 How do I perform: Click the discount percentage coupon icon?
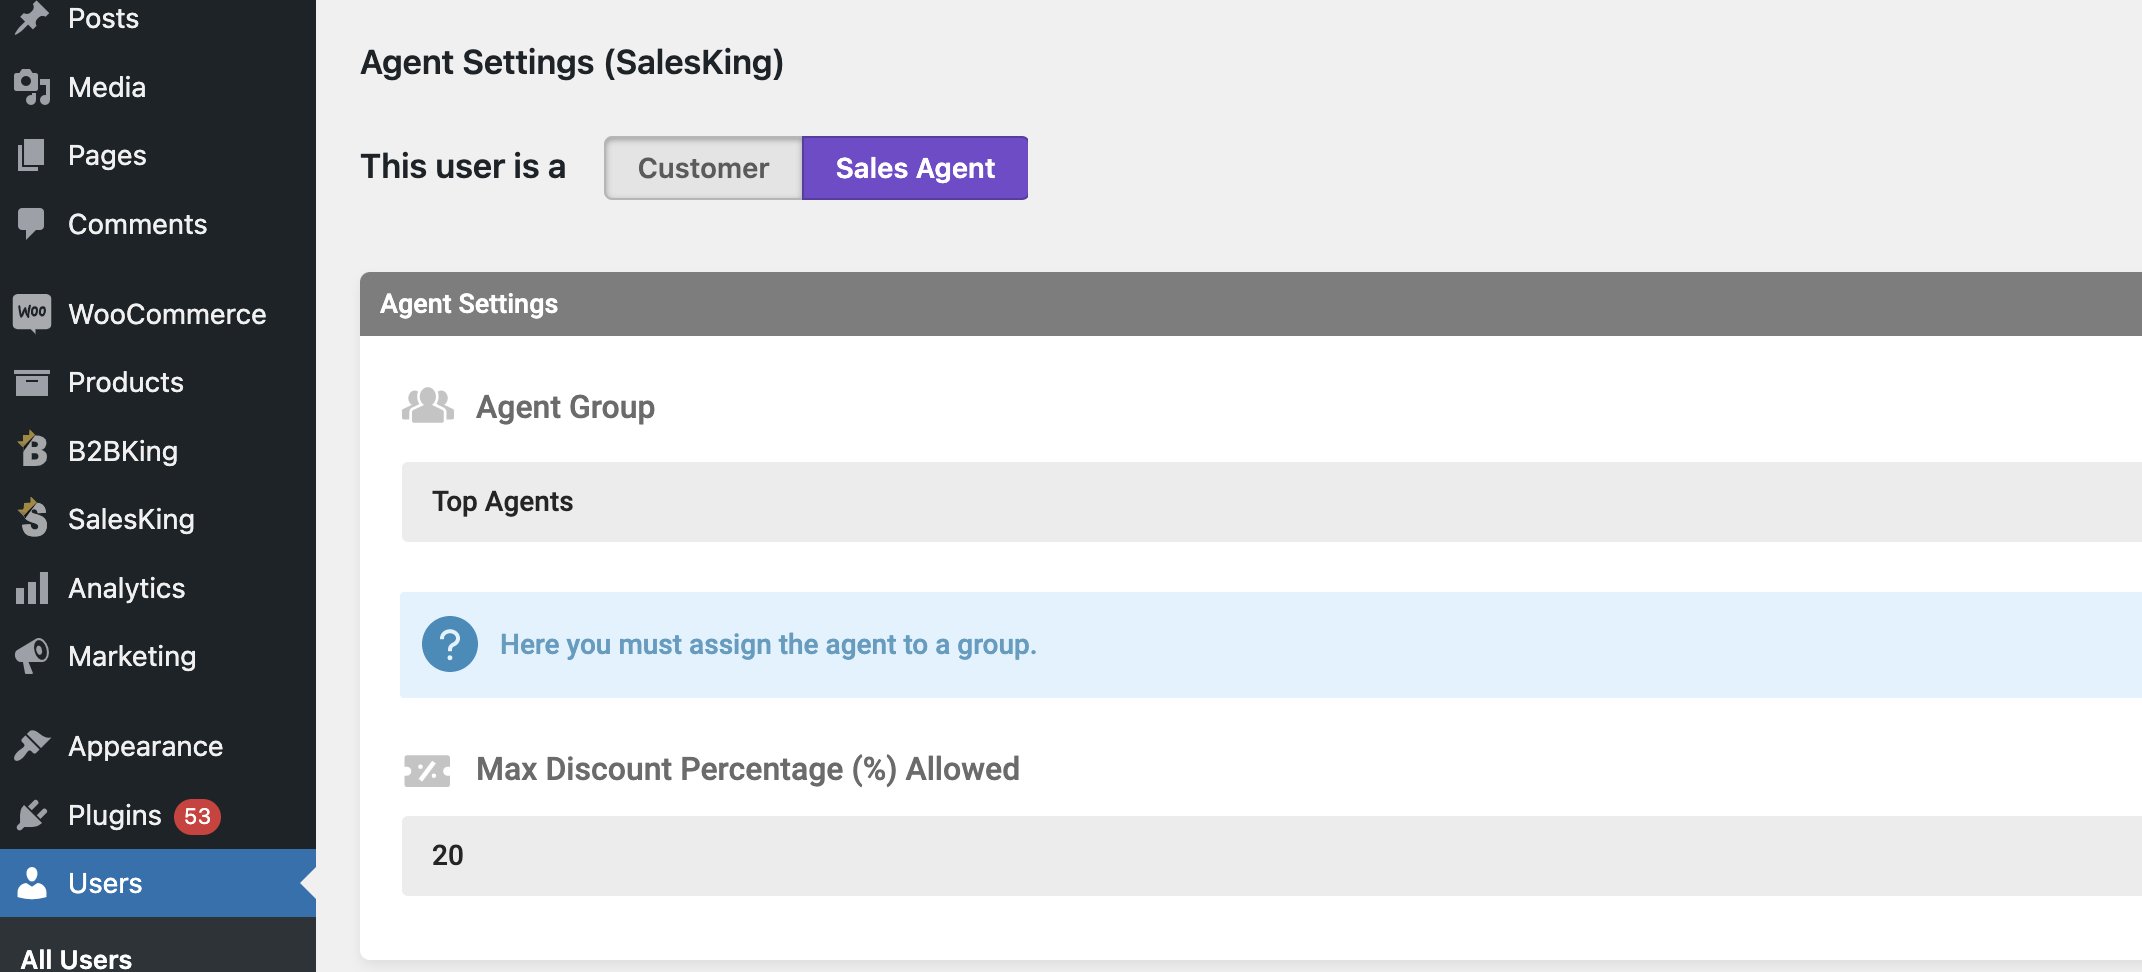(x=427, y=770)
